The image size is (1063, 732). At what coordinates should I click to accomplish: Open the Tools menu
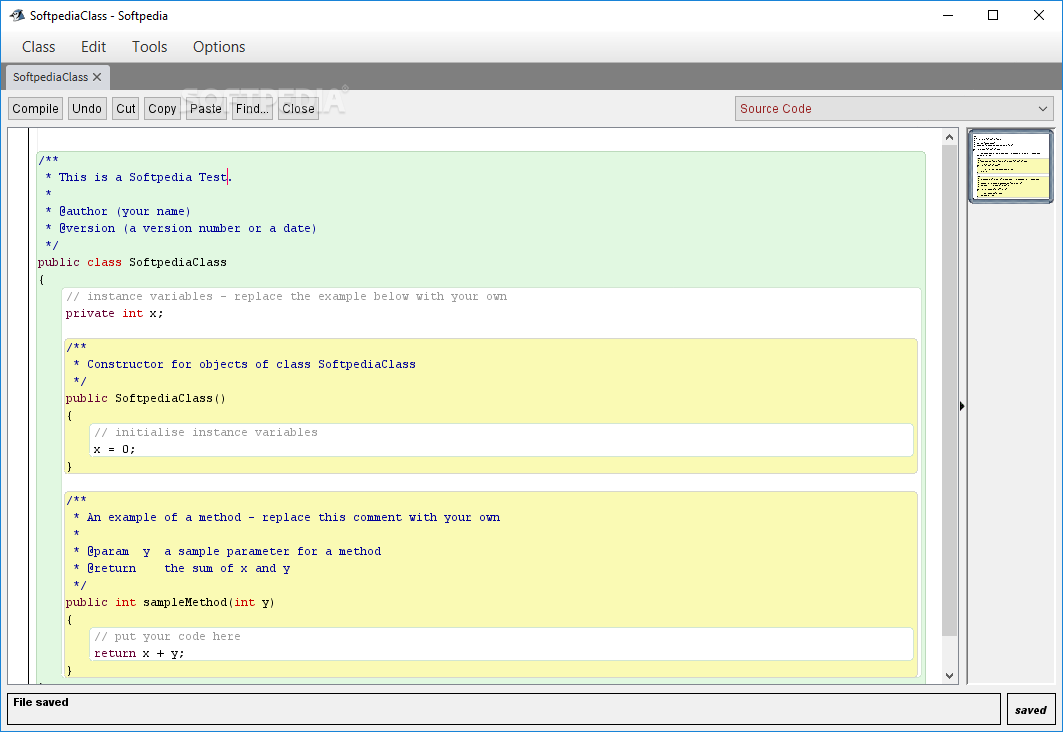tap(149, 47)
